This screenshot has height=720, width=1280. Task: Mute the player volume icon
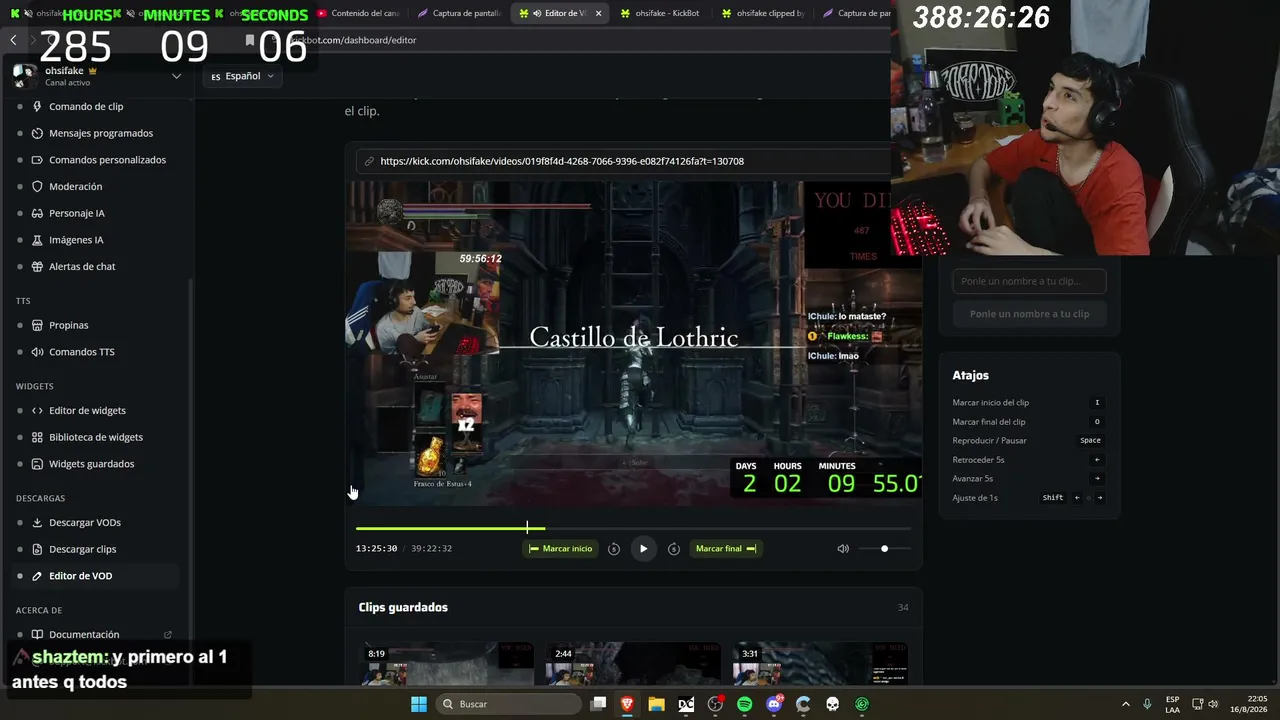[x=843, y=548]
